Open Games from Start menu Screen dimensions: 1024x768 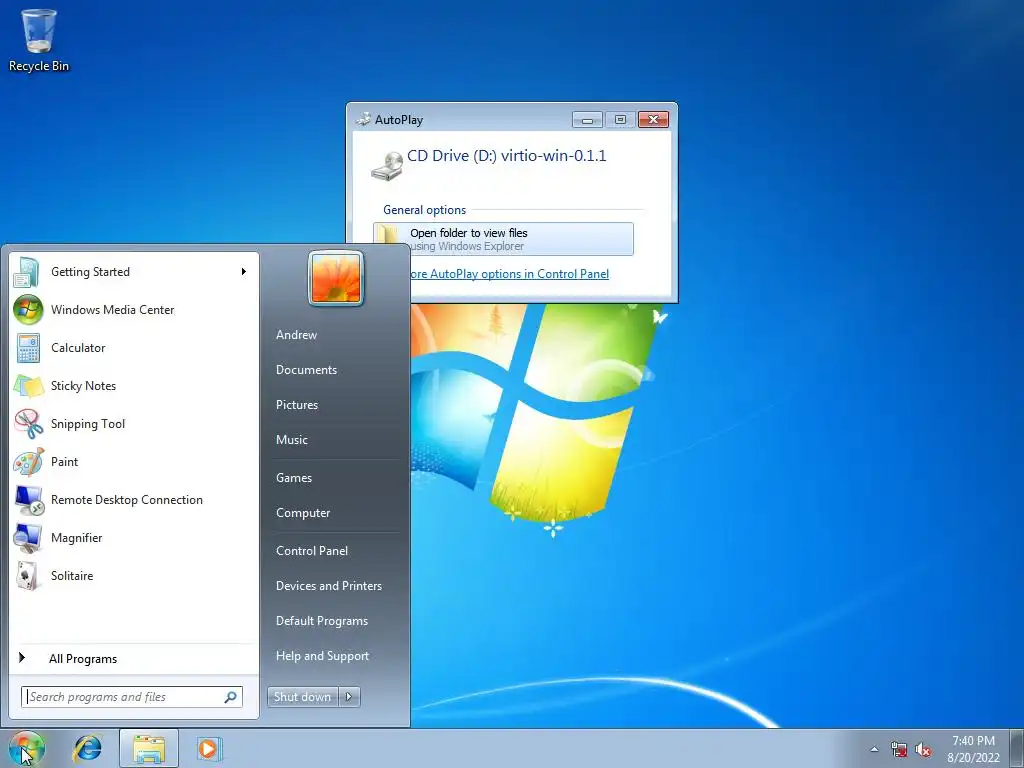point(294,478)
